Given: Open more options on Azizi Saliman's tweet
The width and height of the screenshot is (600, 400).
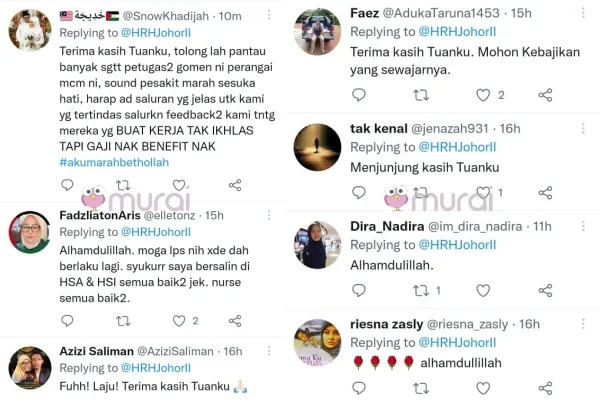Looking at the screenshot, I should [269, 351].
